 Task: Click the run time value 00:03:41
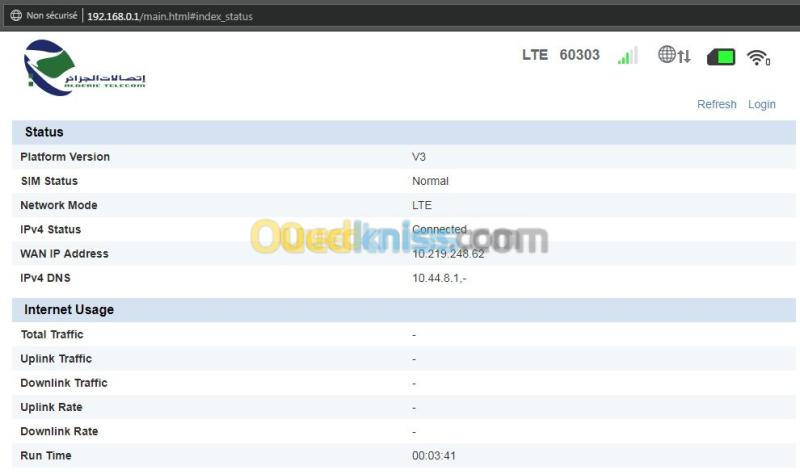[x=434, y=456]
